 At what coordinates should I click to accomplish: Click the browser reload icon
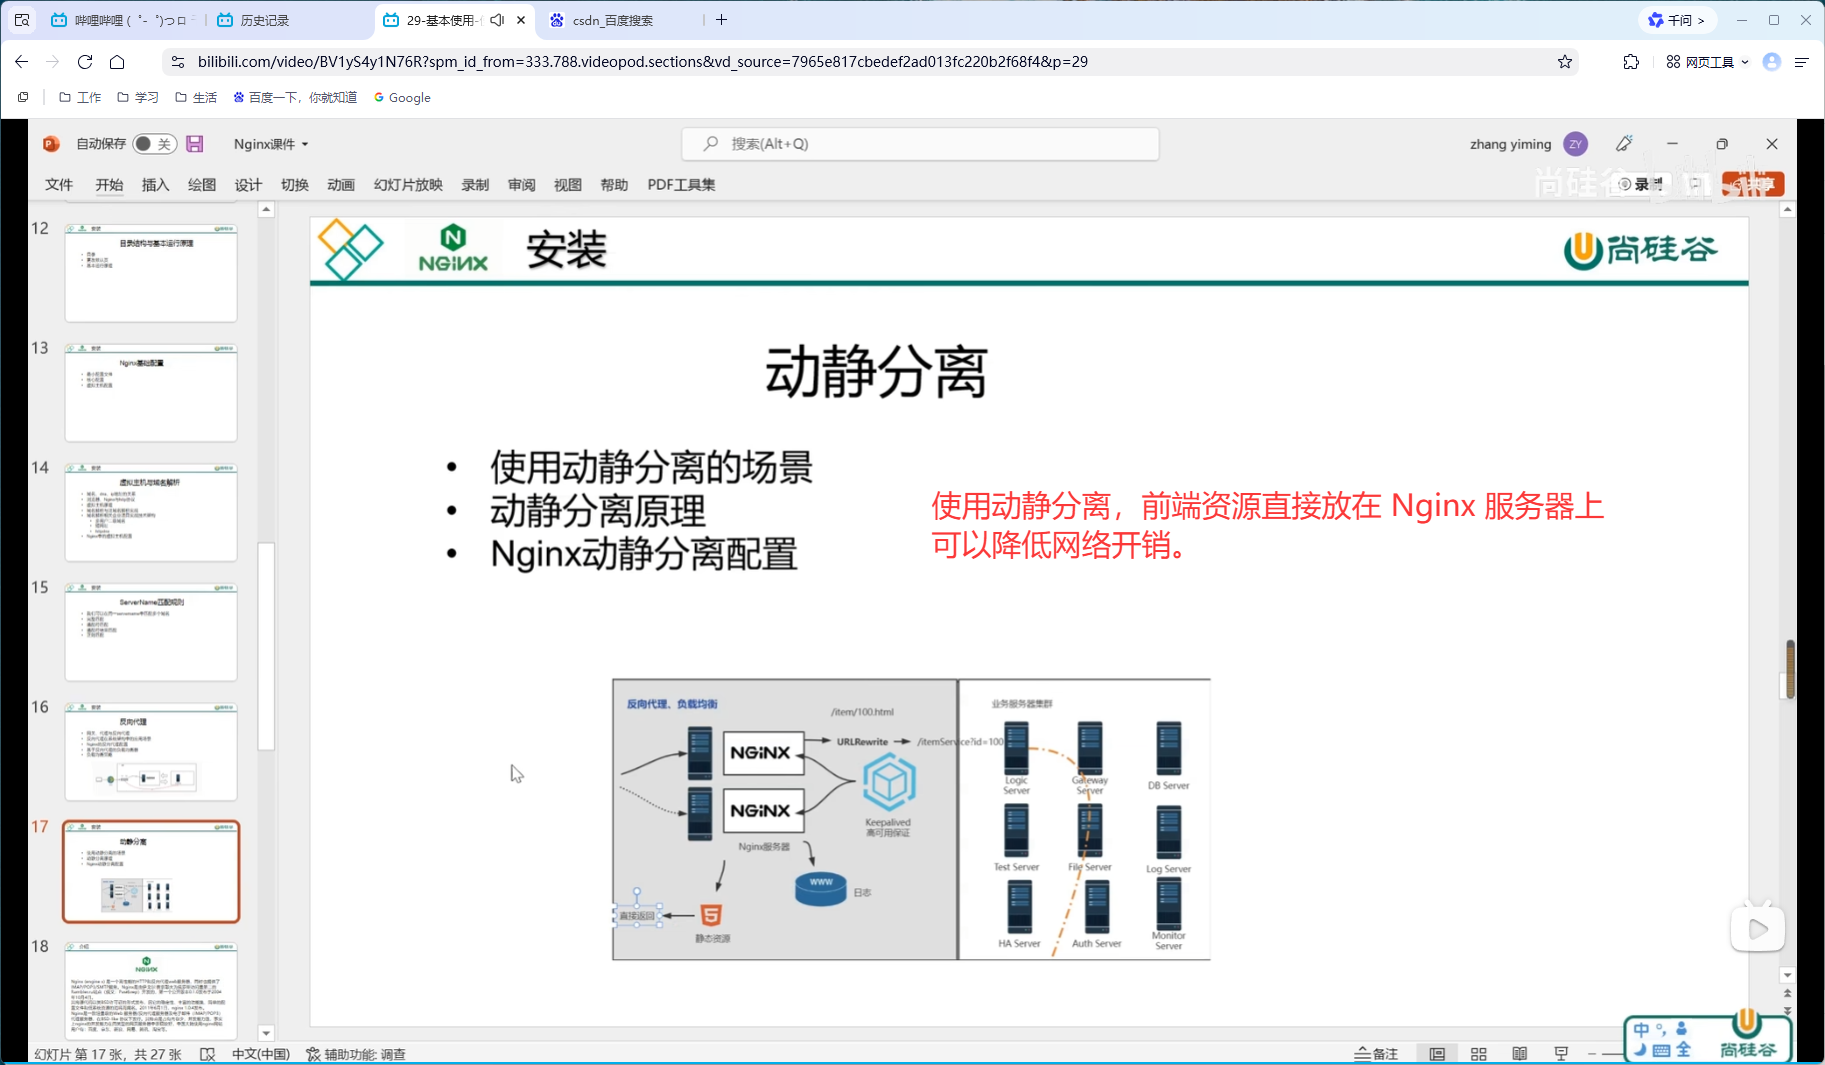(x=85, y=62)
